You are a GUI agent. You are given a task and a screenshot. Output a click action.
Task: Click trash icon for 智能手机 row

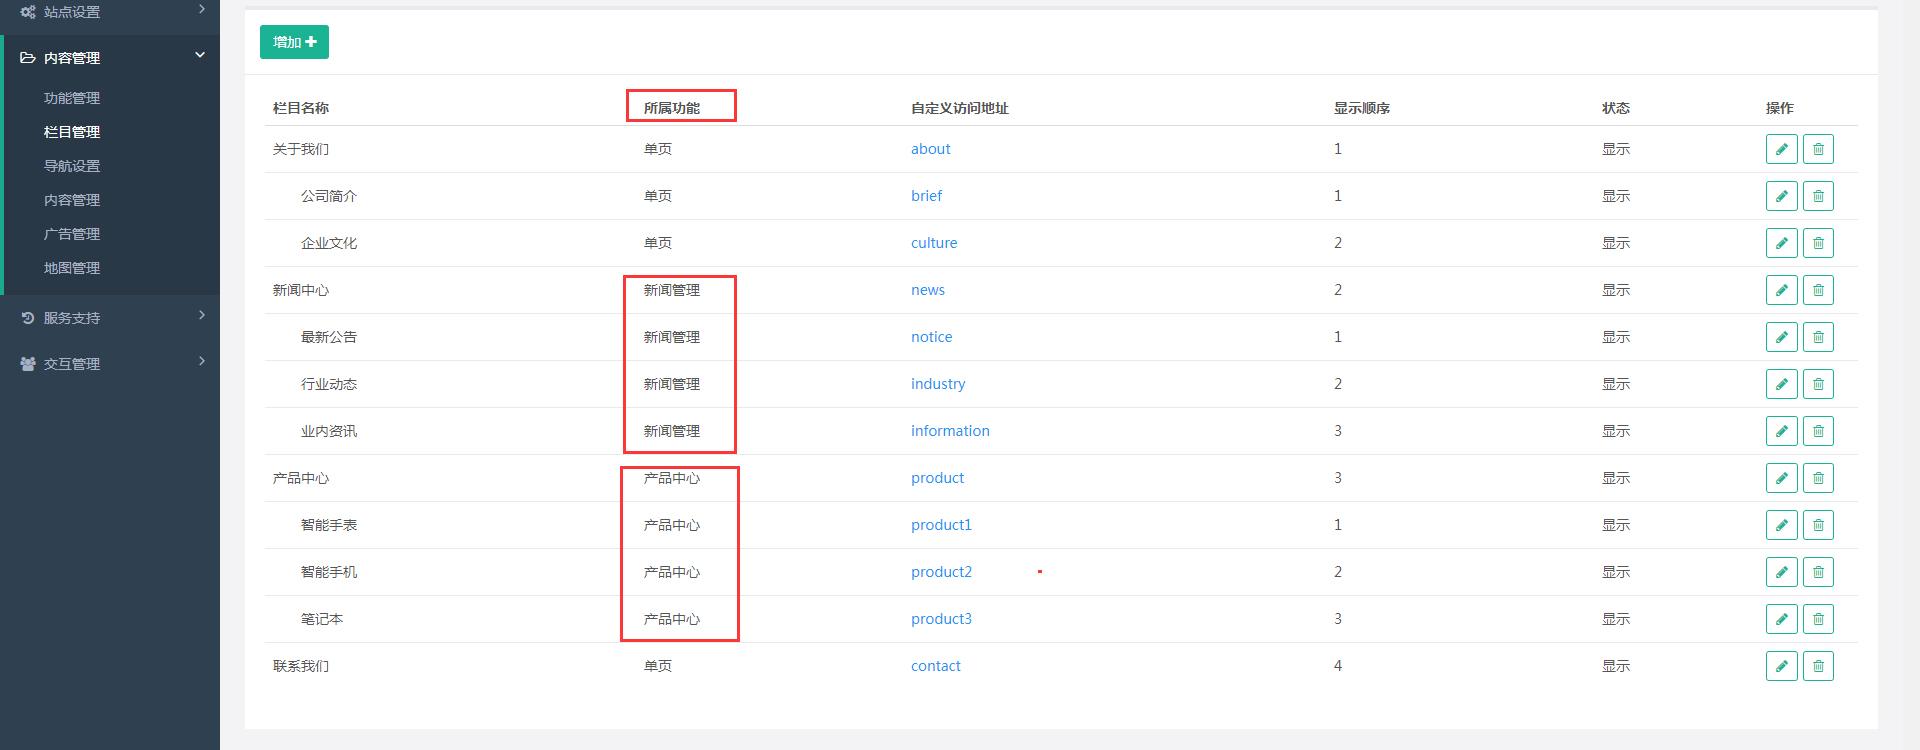(1818, 572)
